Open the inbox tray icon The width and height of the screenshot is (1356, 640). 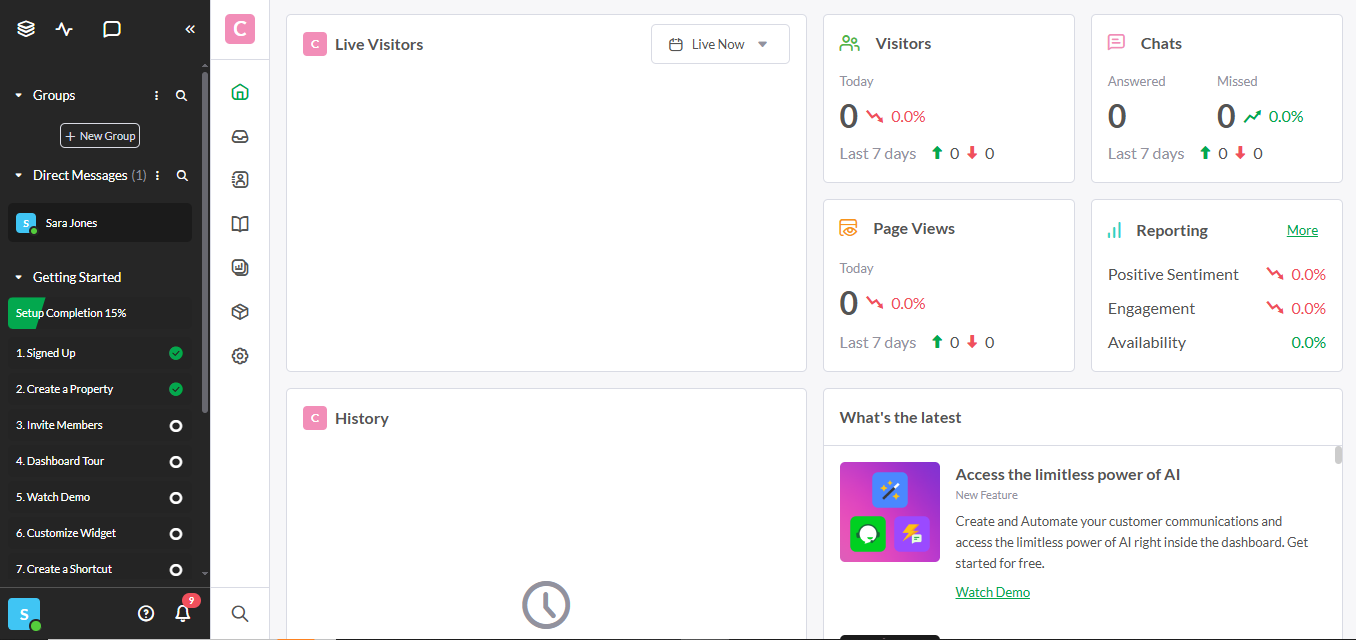pyautogui.click(x=240, y=136)
